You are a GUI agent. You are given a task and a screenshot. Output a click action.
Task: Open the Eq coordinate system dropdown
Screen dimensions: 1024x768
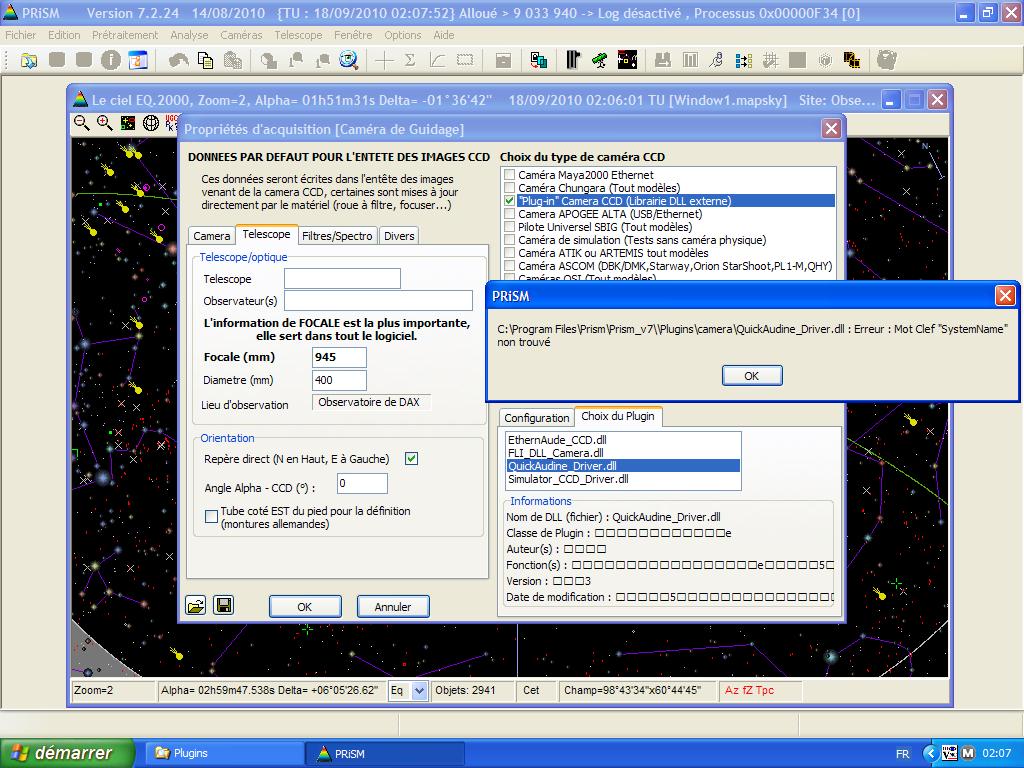tap(419, 690)
